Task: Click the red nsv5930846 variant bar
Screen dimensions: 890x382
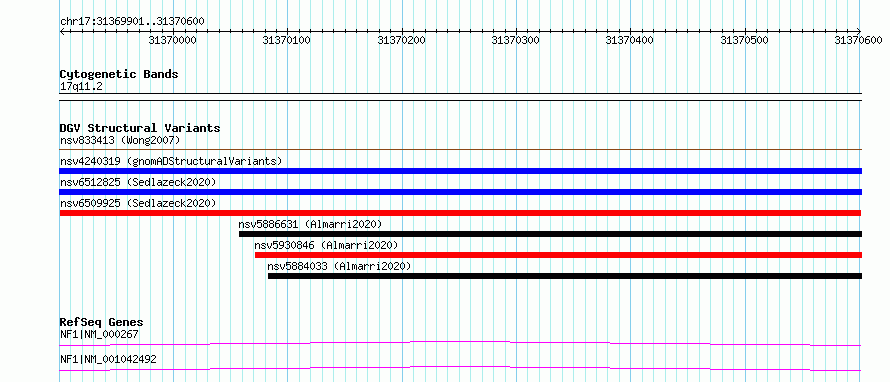Action: 559,255
